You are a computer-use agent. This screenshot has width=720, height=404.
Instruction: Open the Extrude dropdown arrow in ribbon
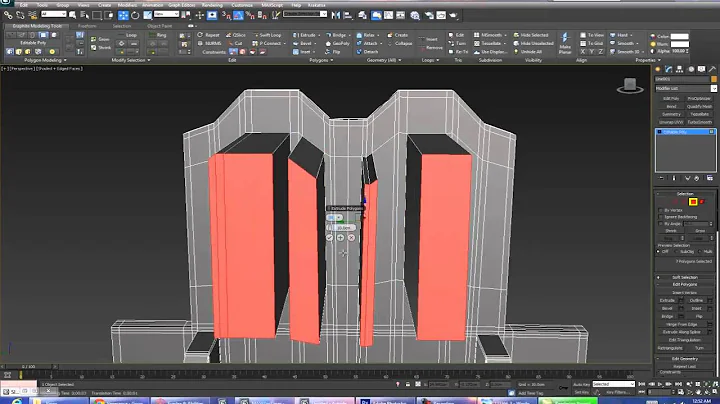319,35
